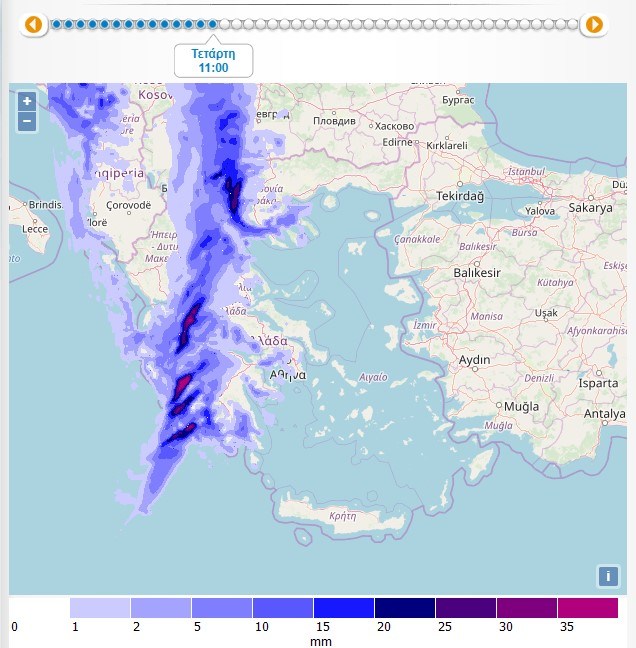Click the Κρήτη label on the map
Image resolution: width=636 pixels, height=648 pixels.
[x=343, y=516]
